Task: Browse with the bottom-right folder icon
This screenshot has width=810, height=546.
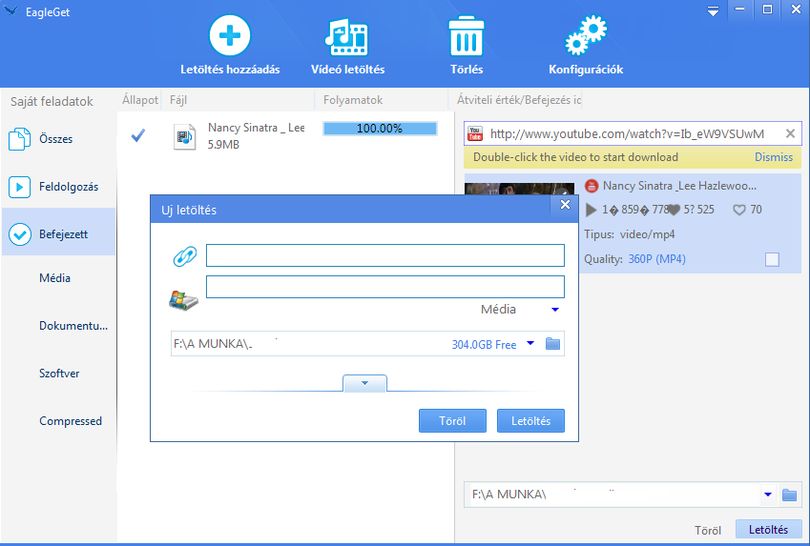Action: click(789, 495)
